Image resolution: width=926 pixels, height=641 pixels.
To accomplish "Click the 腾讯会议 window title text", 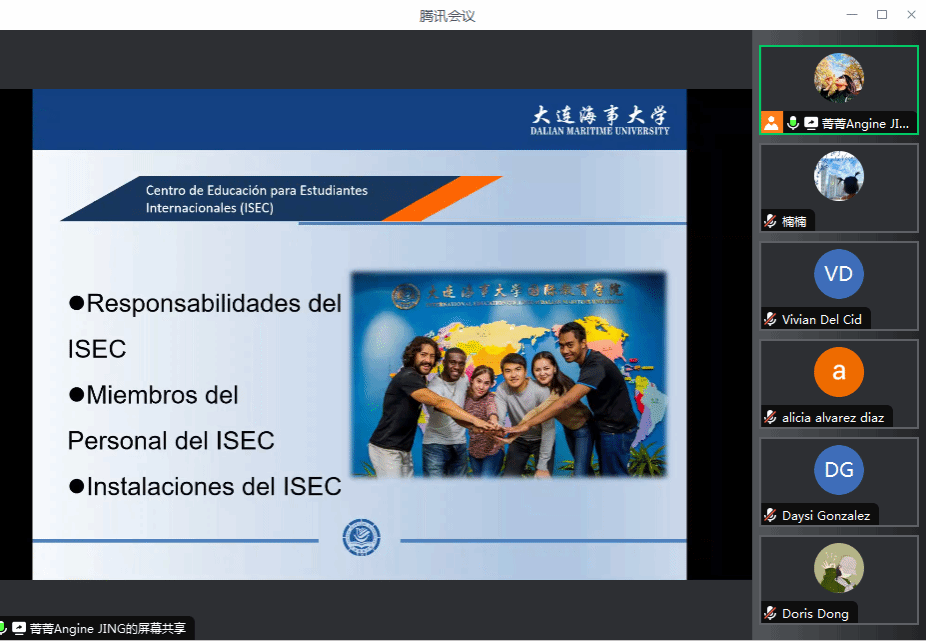I will click(447, 15).
